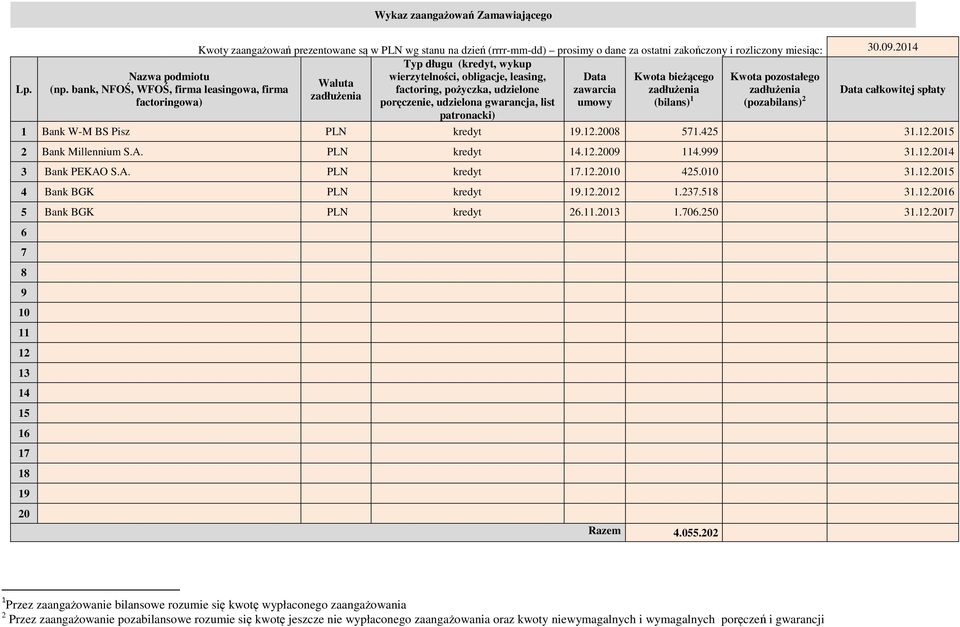Select the 'Waluta zadłużenia' column header
Viewport: 960px width, 627px height.
point(336,89)
